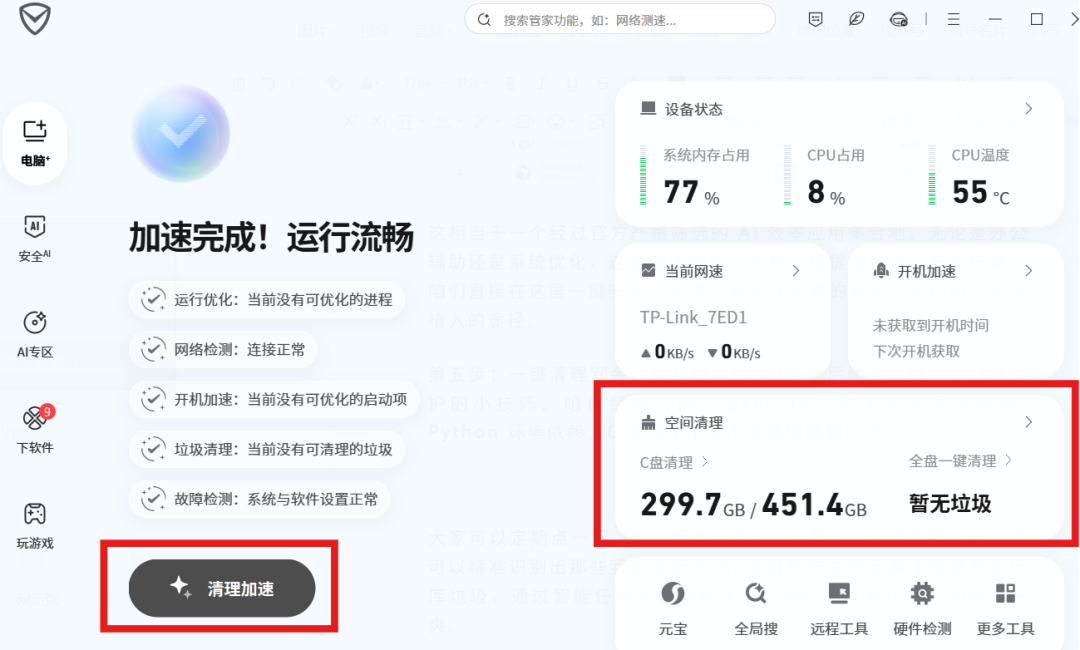Image resolution: width=1080 pixels, height=650 pixels.
Task: Start 远程工具 remote tool
Action: 838,605
